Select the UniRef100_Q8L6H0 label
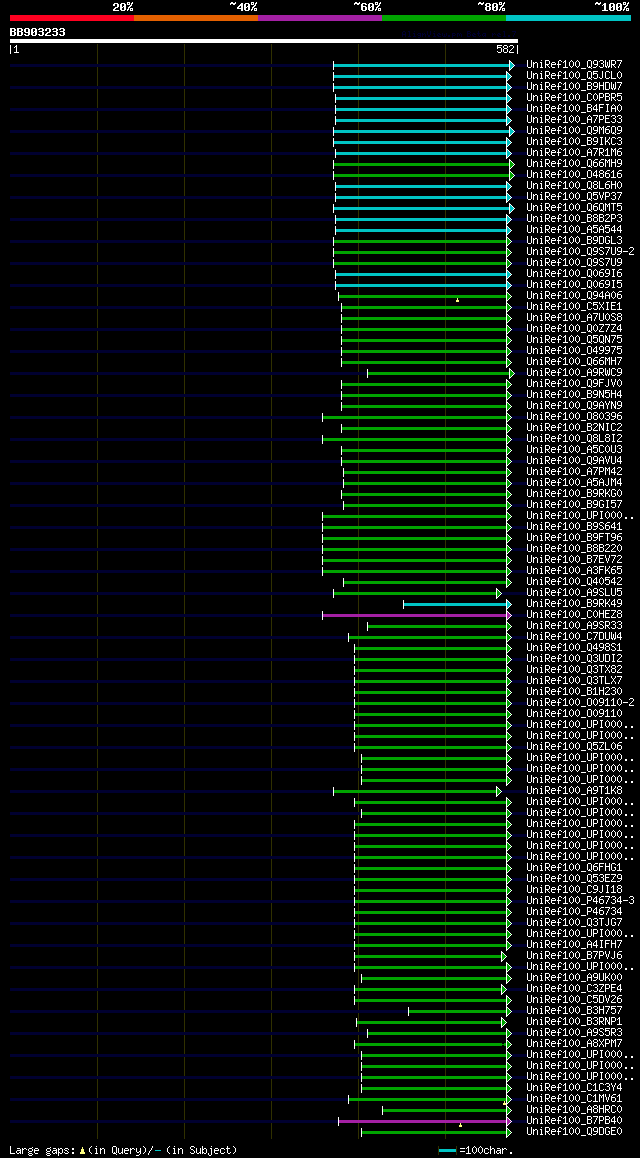Screen dimensions: 640x1158 (x=574, y=186)
